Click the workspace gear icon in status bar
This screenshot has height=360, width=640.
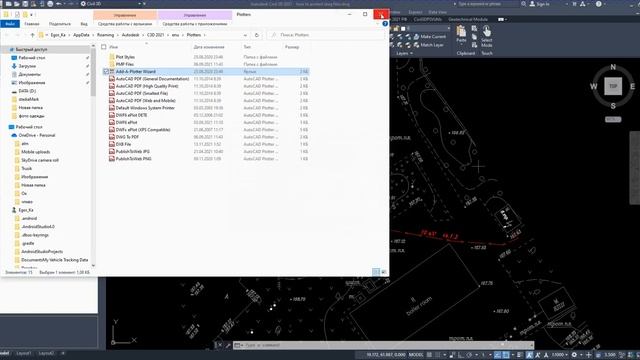(x=574, y=355)
